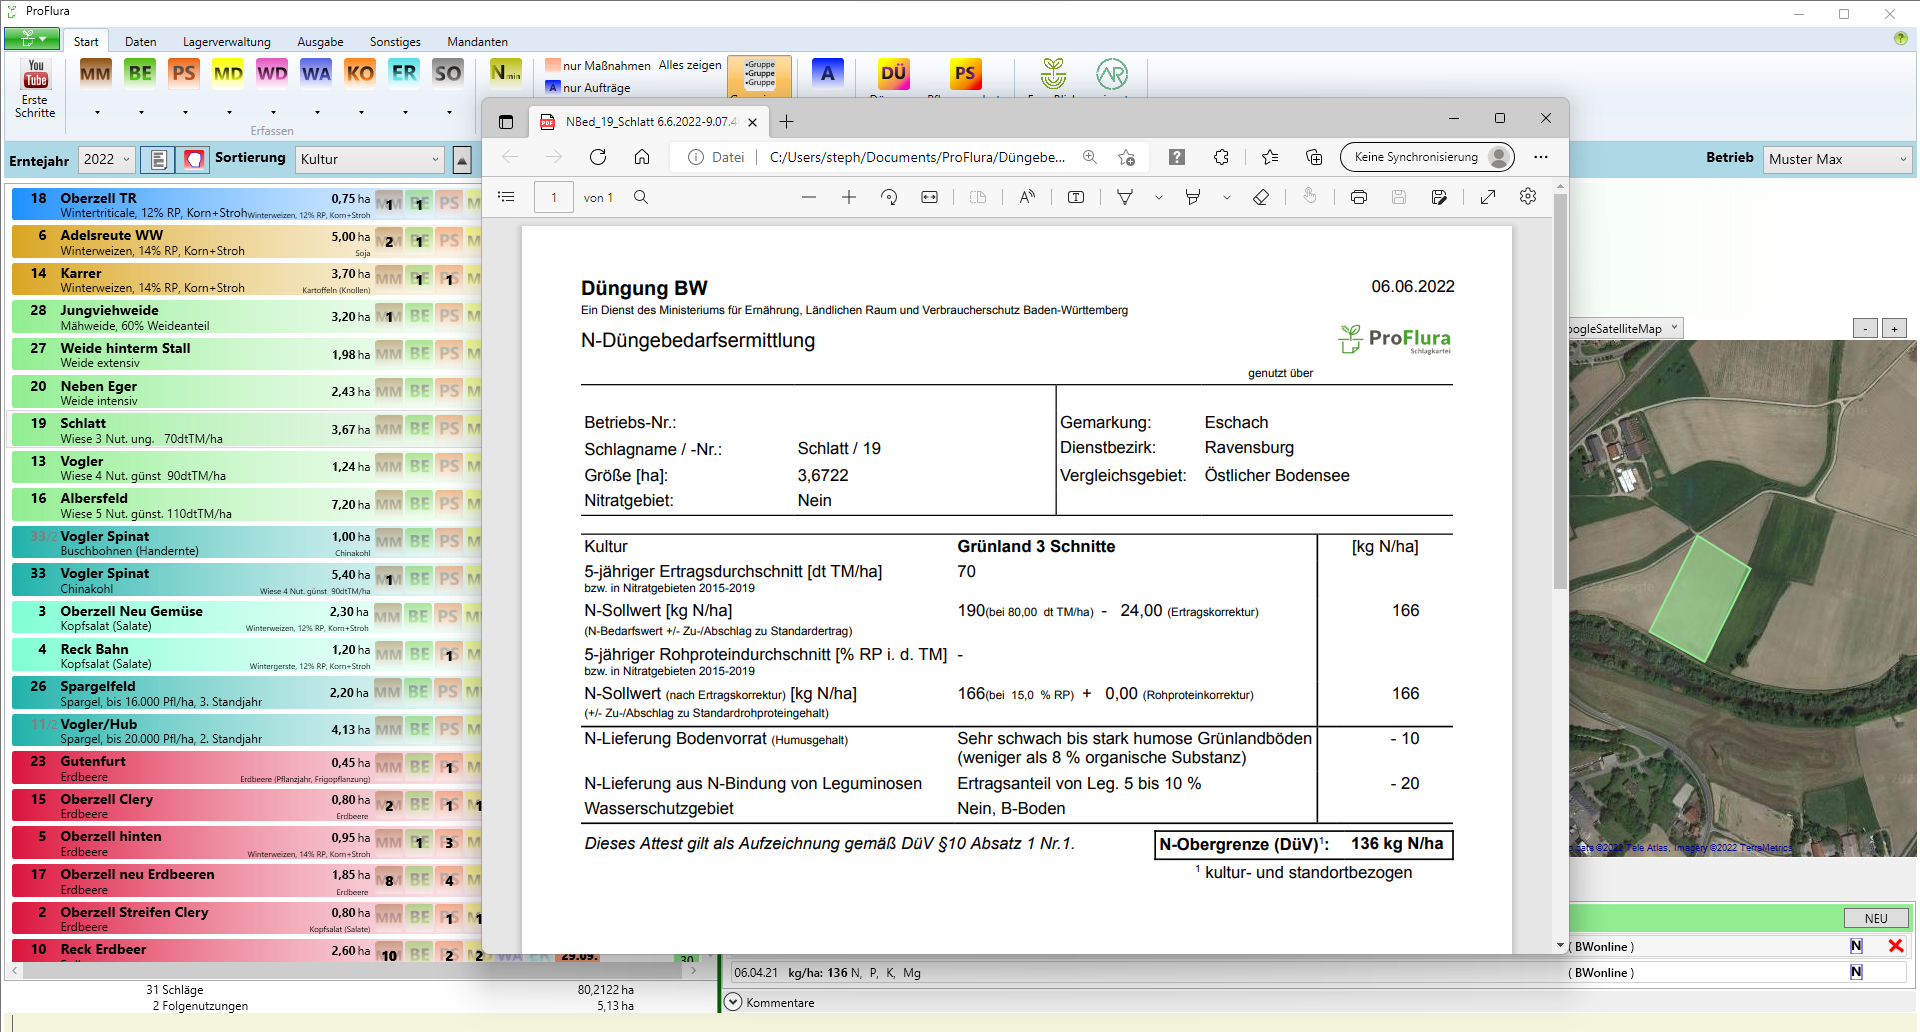Image resolution: width=1920 pixels, height=1032 pixels.
Task: Open the Lagerverwaltung ribbon tab
Action: (226, 42)
